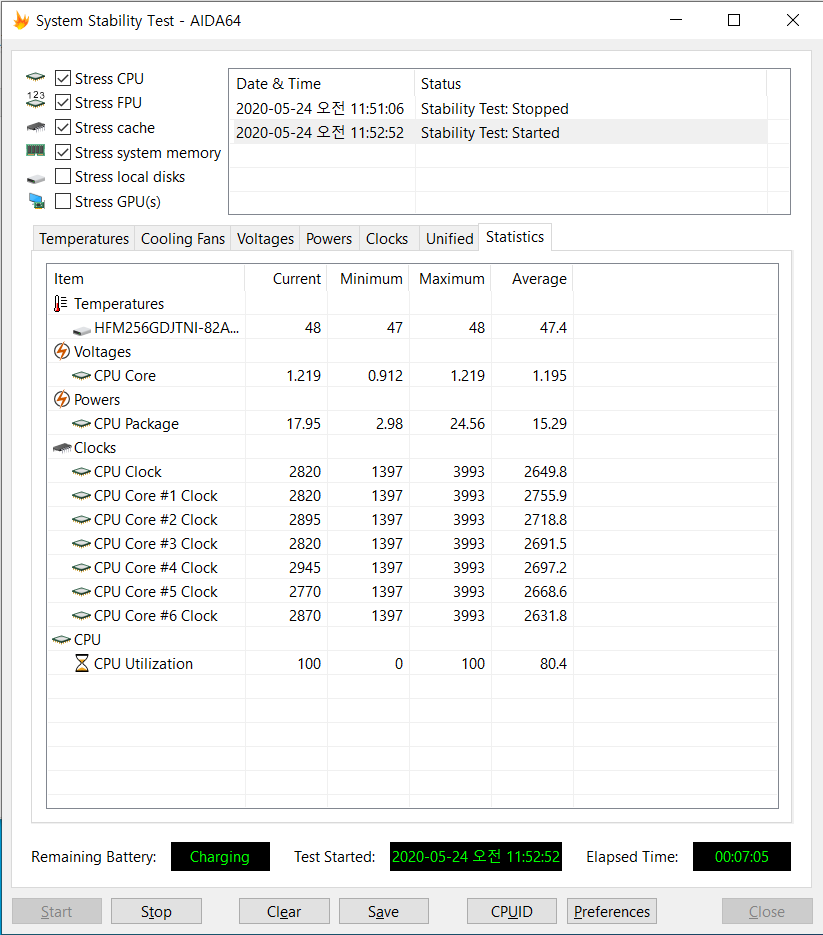
Task: Click the chip icon next to CPU Core #2 Clock
Action: coord(82,519)
